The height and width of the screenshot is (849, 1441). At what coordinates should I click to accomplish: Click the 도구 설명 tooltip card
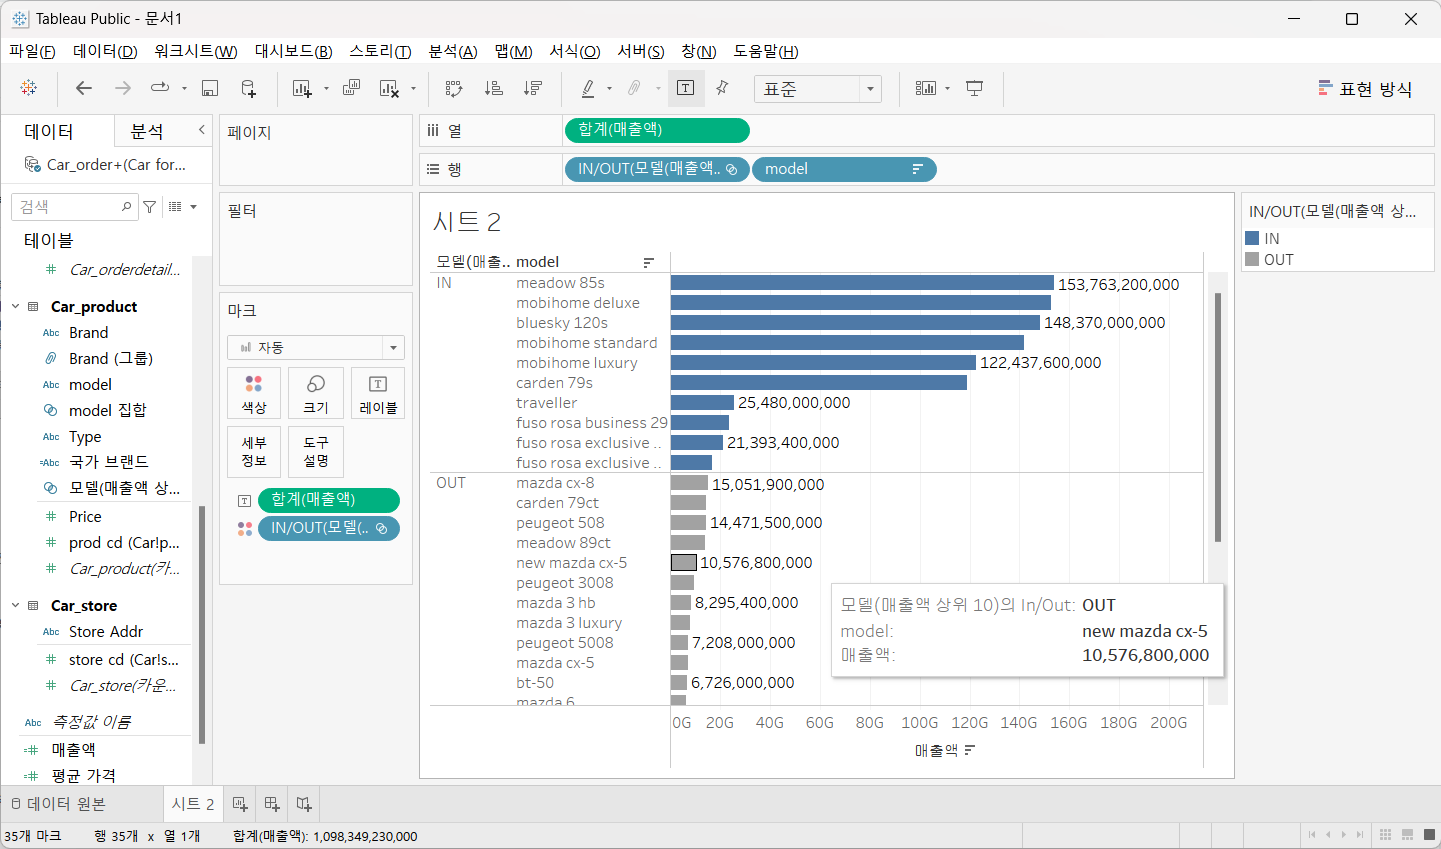[x=316, y=452]
